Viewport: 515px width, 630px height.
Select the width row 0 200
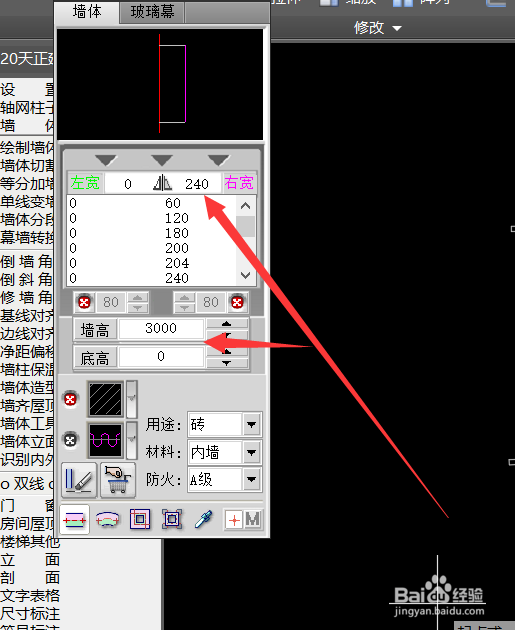point(152,248)
